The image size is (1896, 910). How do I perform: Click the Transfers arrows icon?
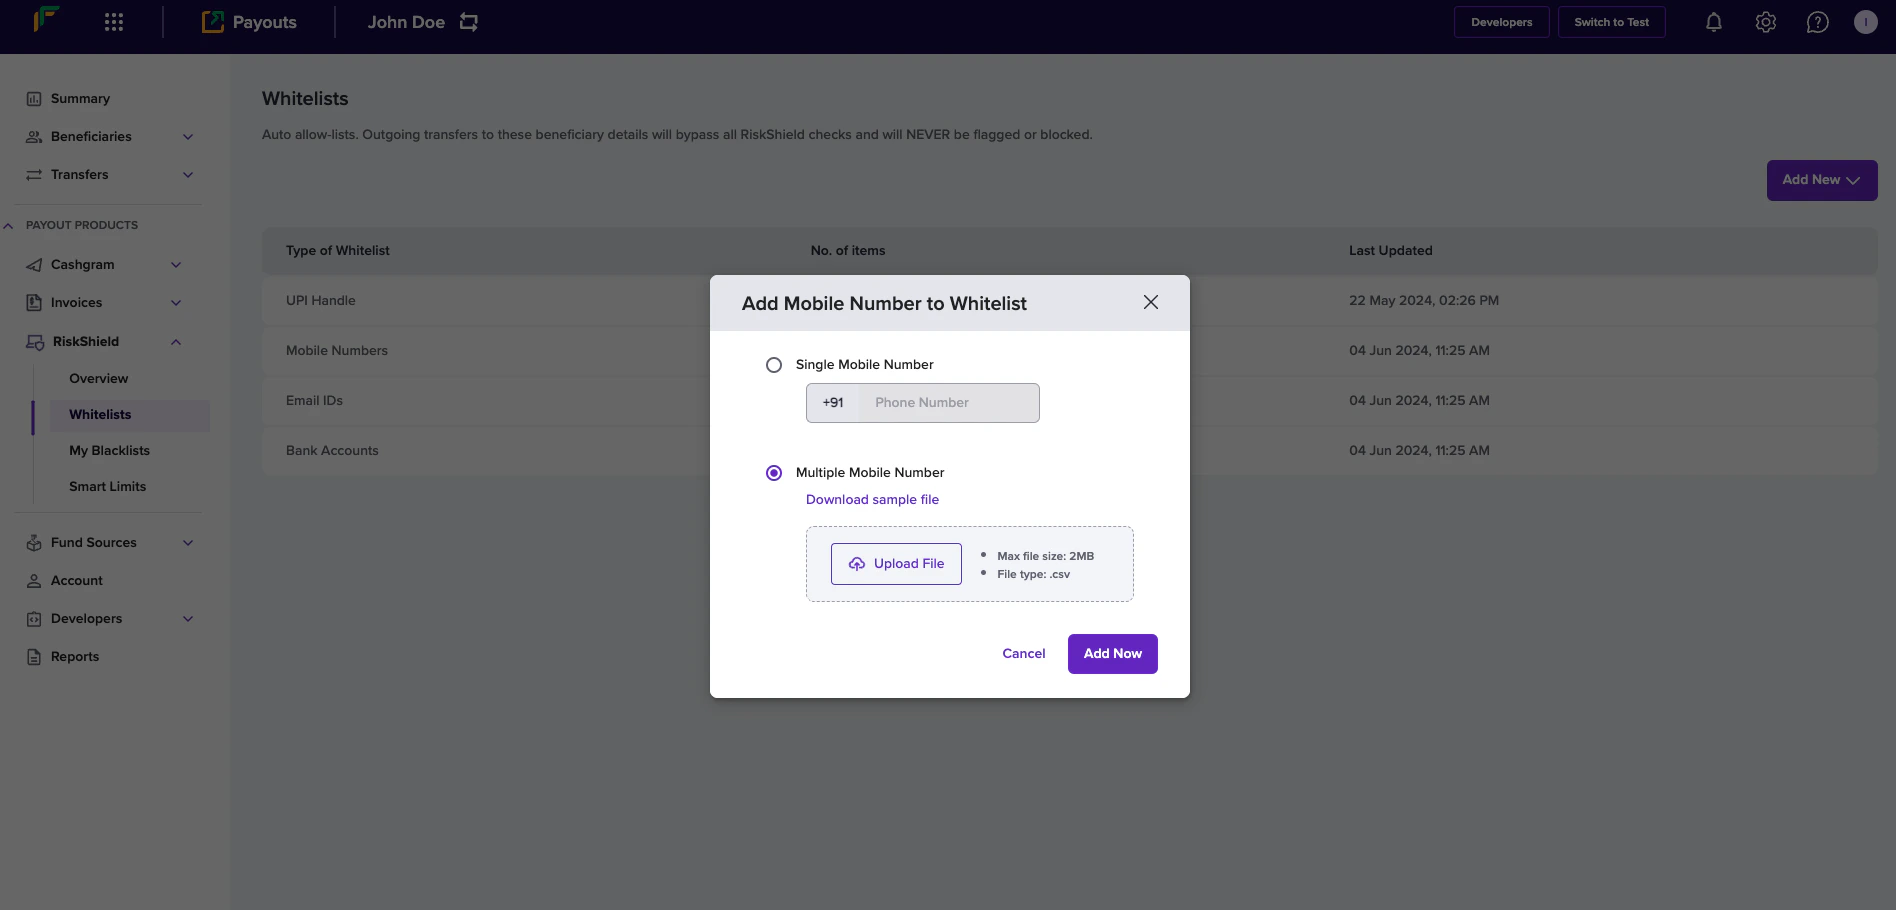(x=34, y=175)
